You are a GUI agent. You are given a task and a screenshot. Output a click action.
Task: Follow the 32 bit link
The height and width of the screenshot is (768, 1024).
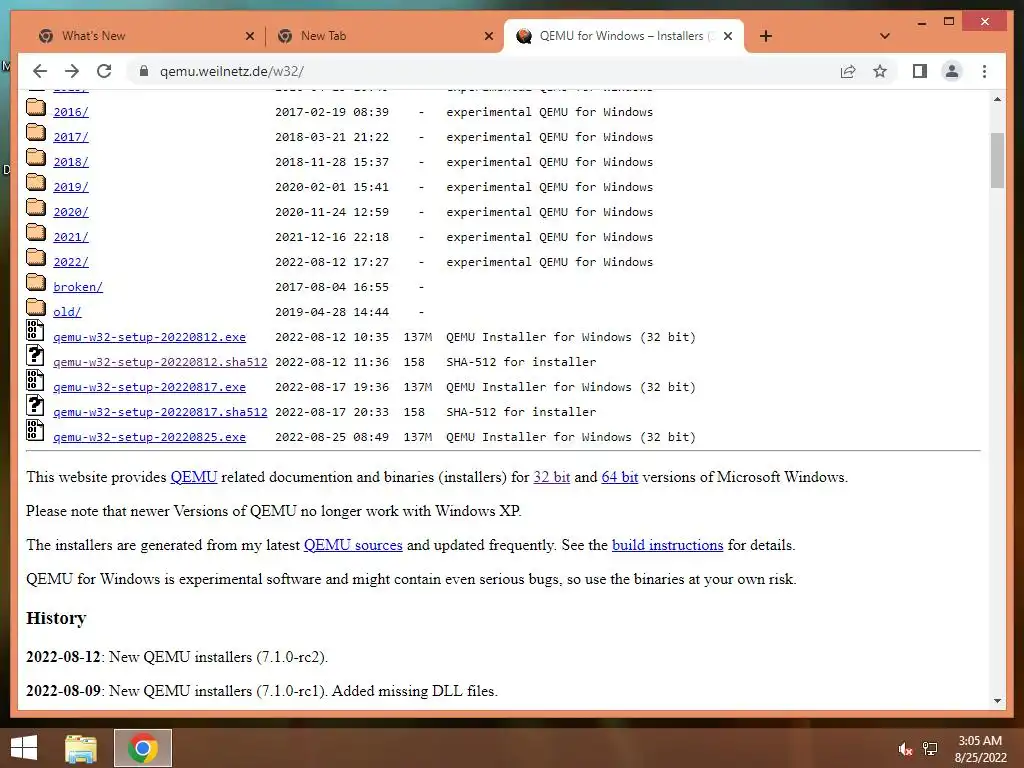click(x=552, y=477)
